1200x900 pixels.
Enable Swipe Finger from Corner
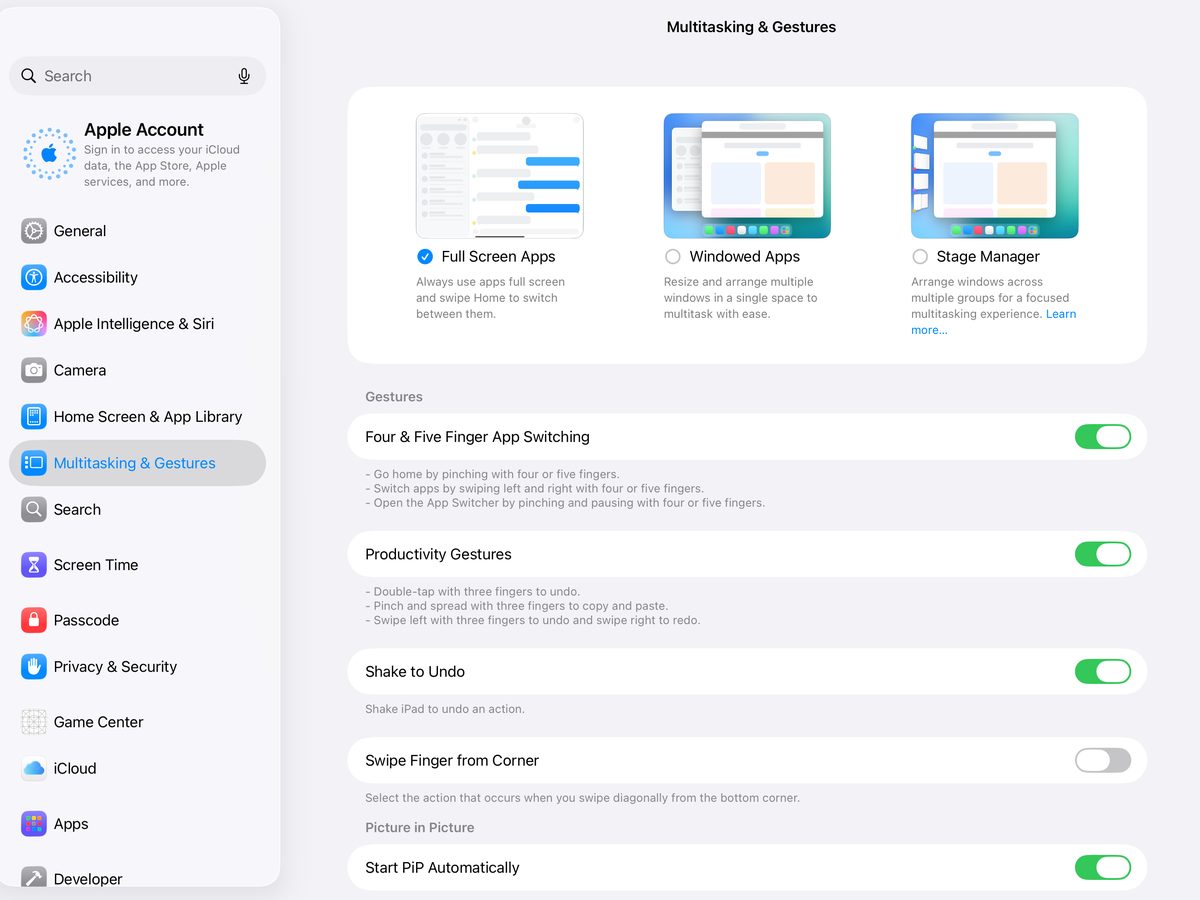[x=1103, y=760]
